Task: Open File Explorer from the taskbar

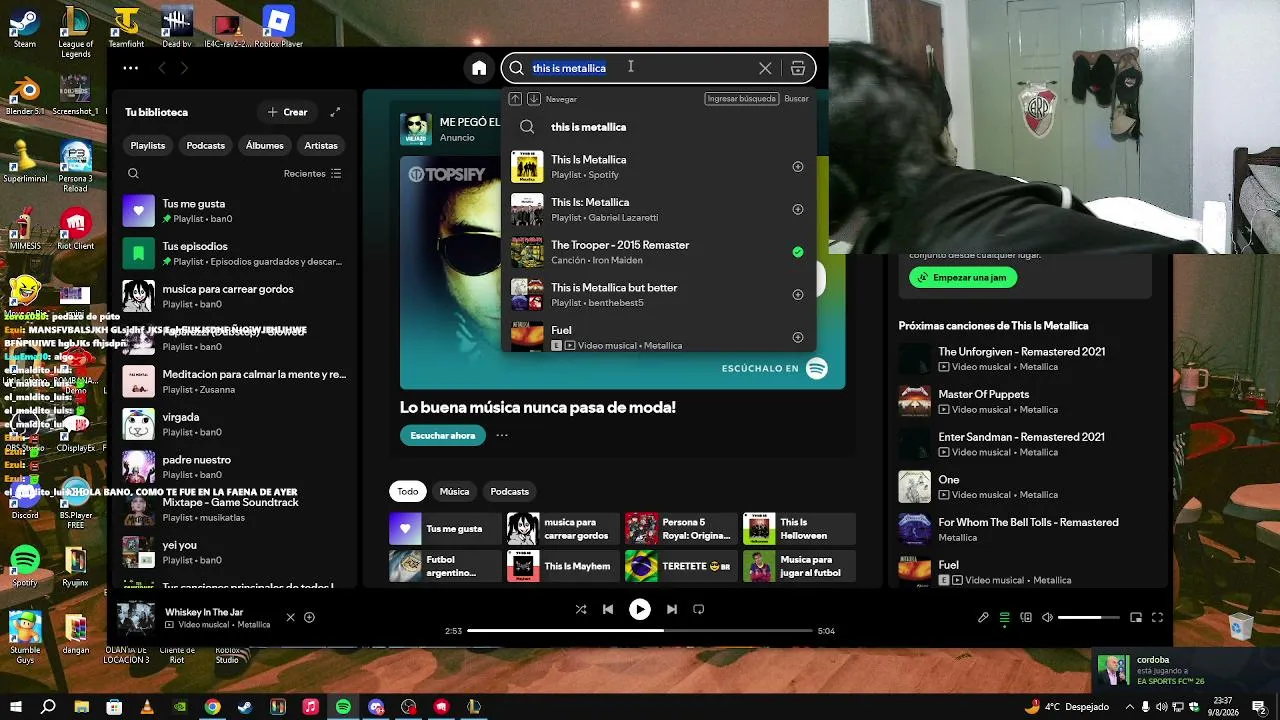Action: (x=81, y=707)
